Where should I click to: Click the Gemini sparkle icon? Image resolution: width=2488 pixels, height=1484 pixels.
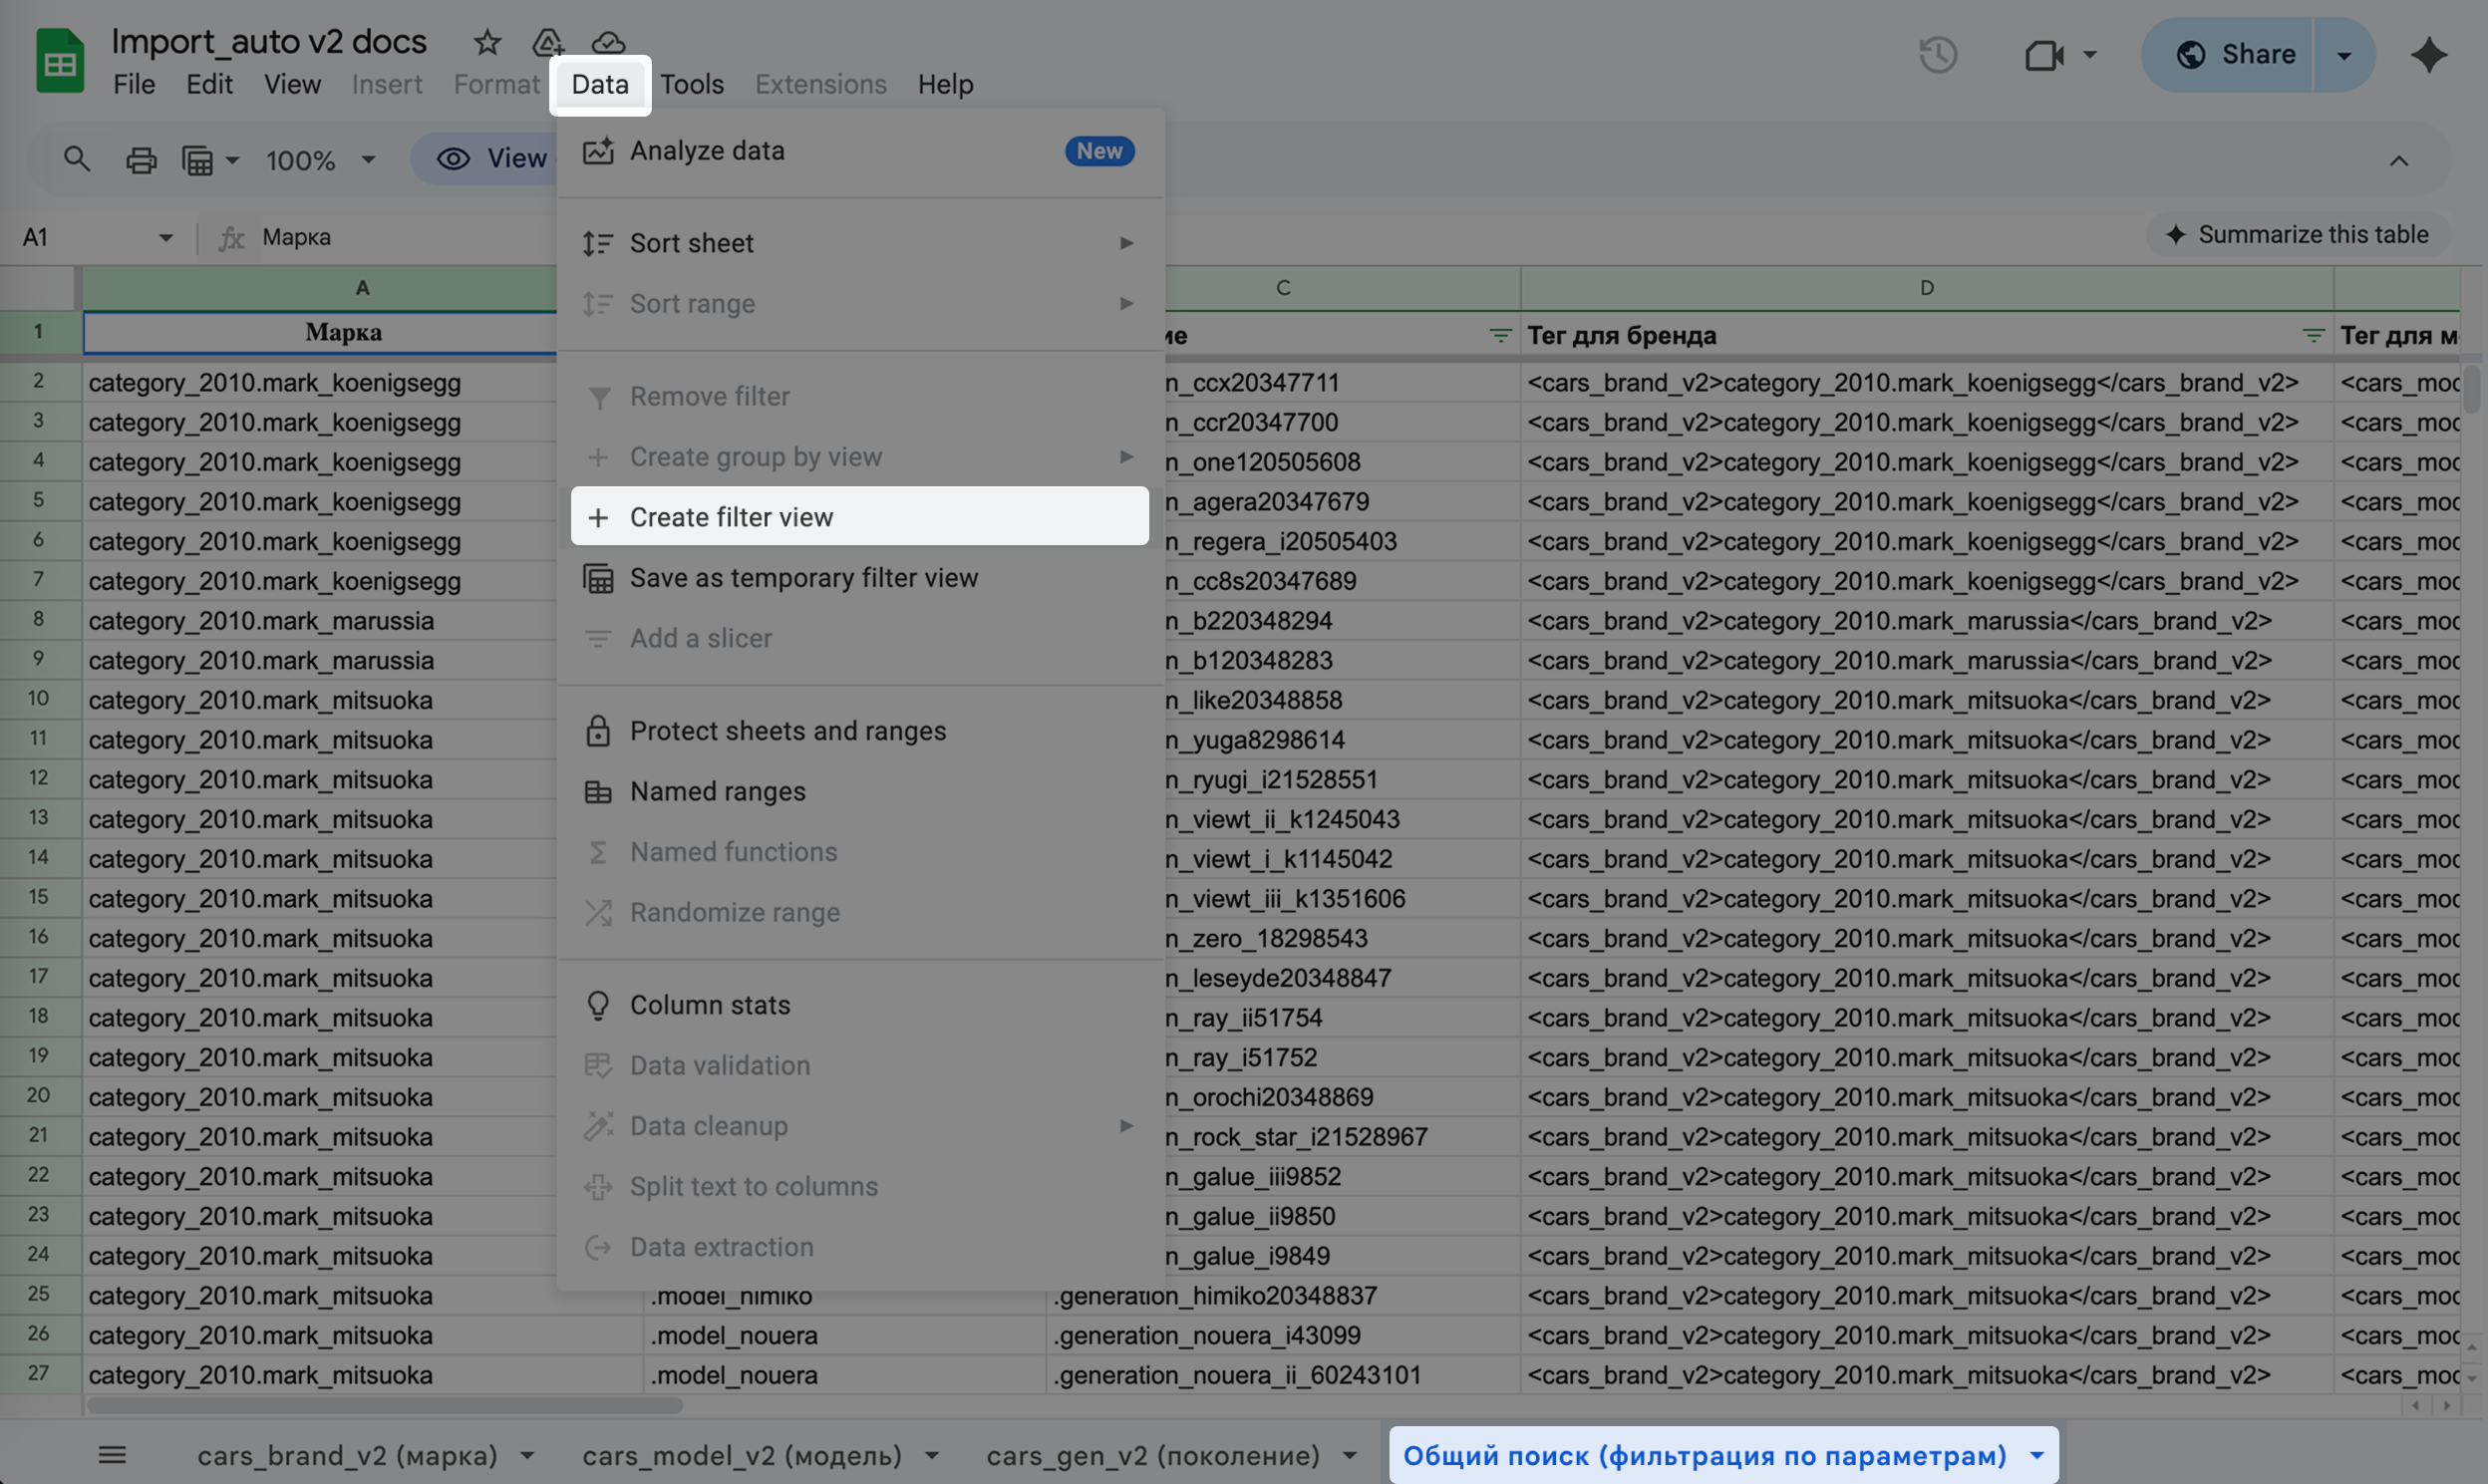click(x=2428, y=54)
